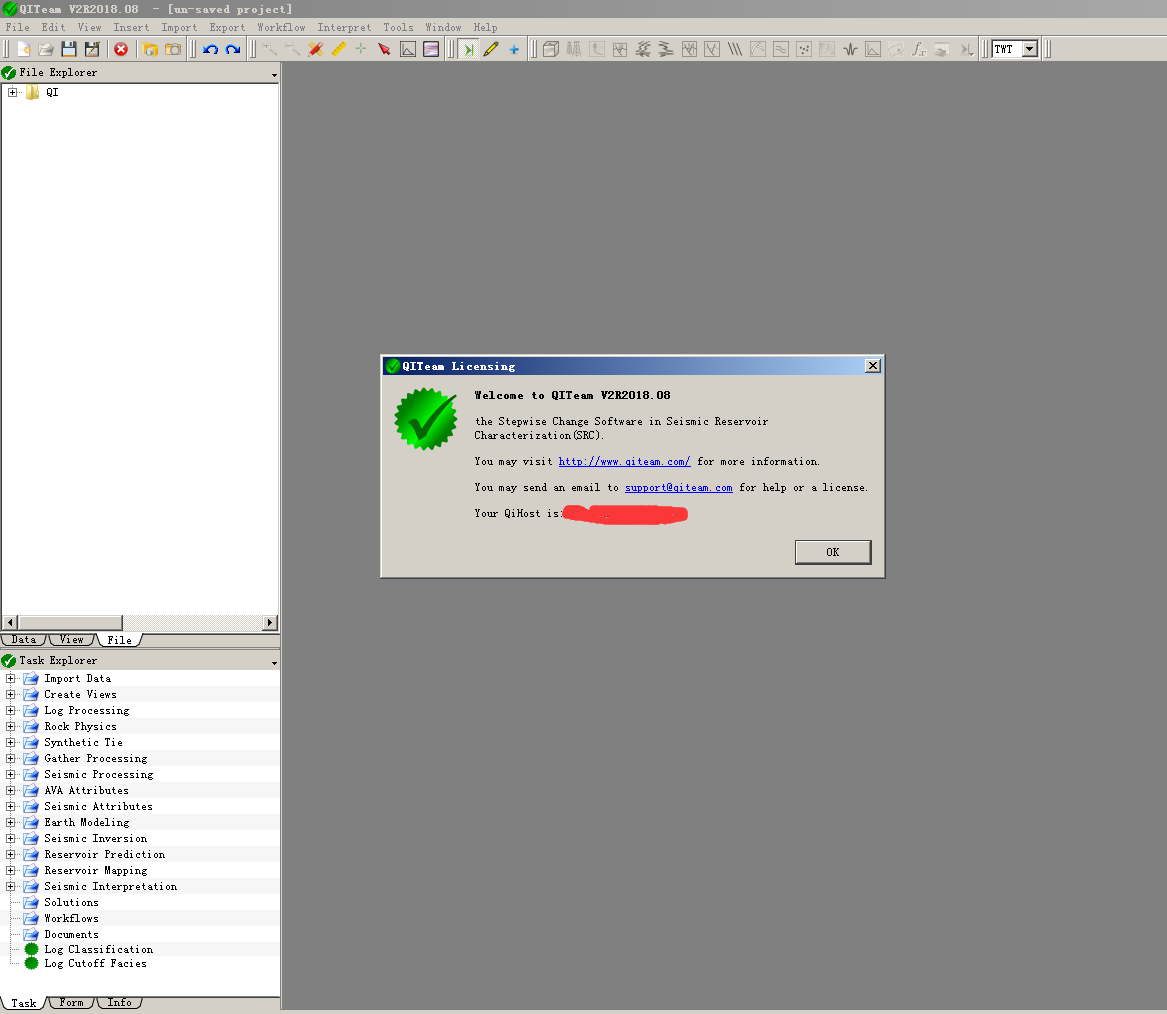This screenshot has width=1167, height=1014.
Task: Expand the QI folder tree node
Action: [x=13, y=92]
